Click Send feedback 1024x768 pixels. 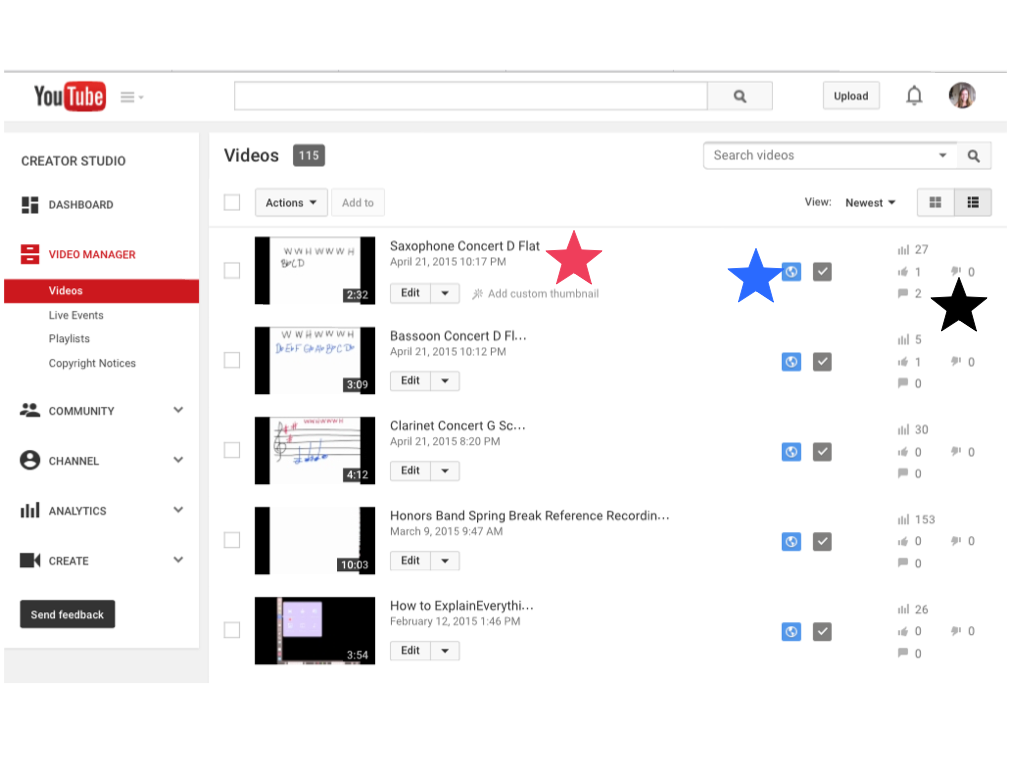point(67,615)
